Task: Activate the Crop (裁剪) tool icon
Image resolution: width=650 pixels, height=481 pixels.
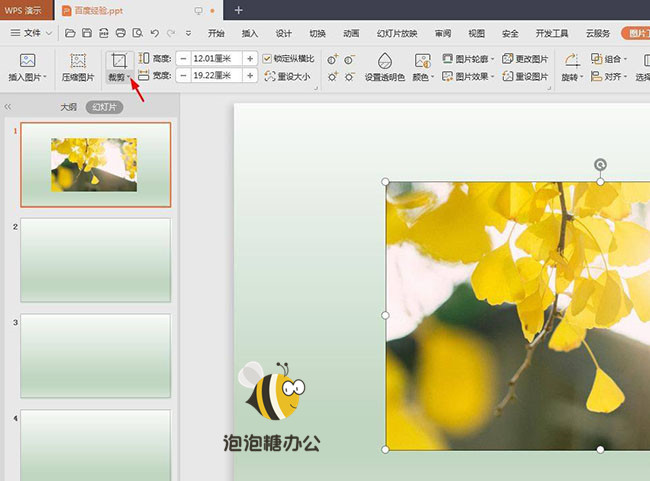Action: coord(119,61)
